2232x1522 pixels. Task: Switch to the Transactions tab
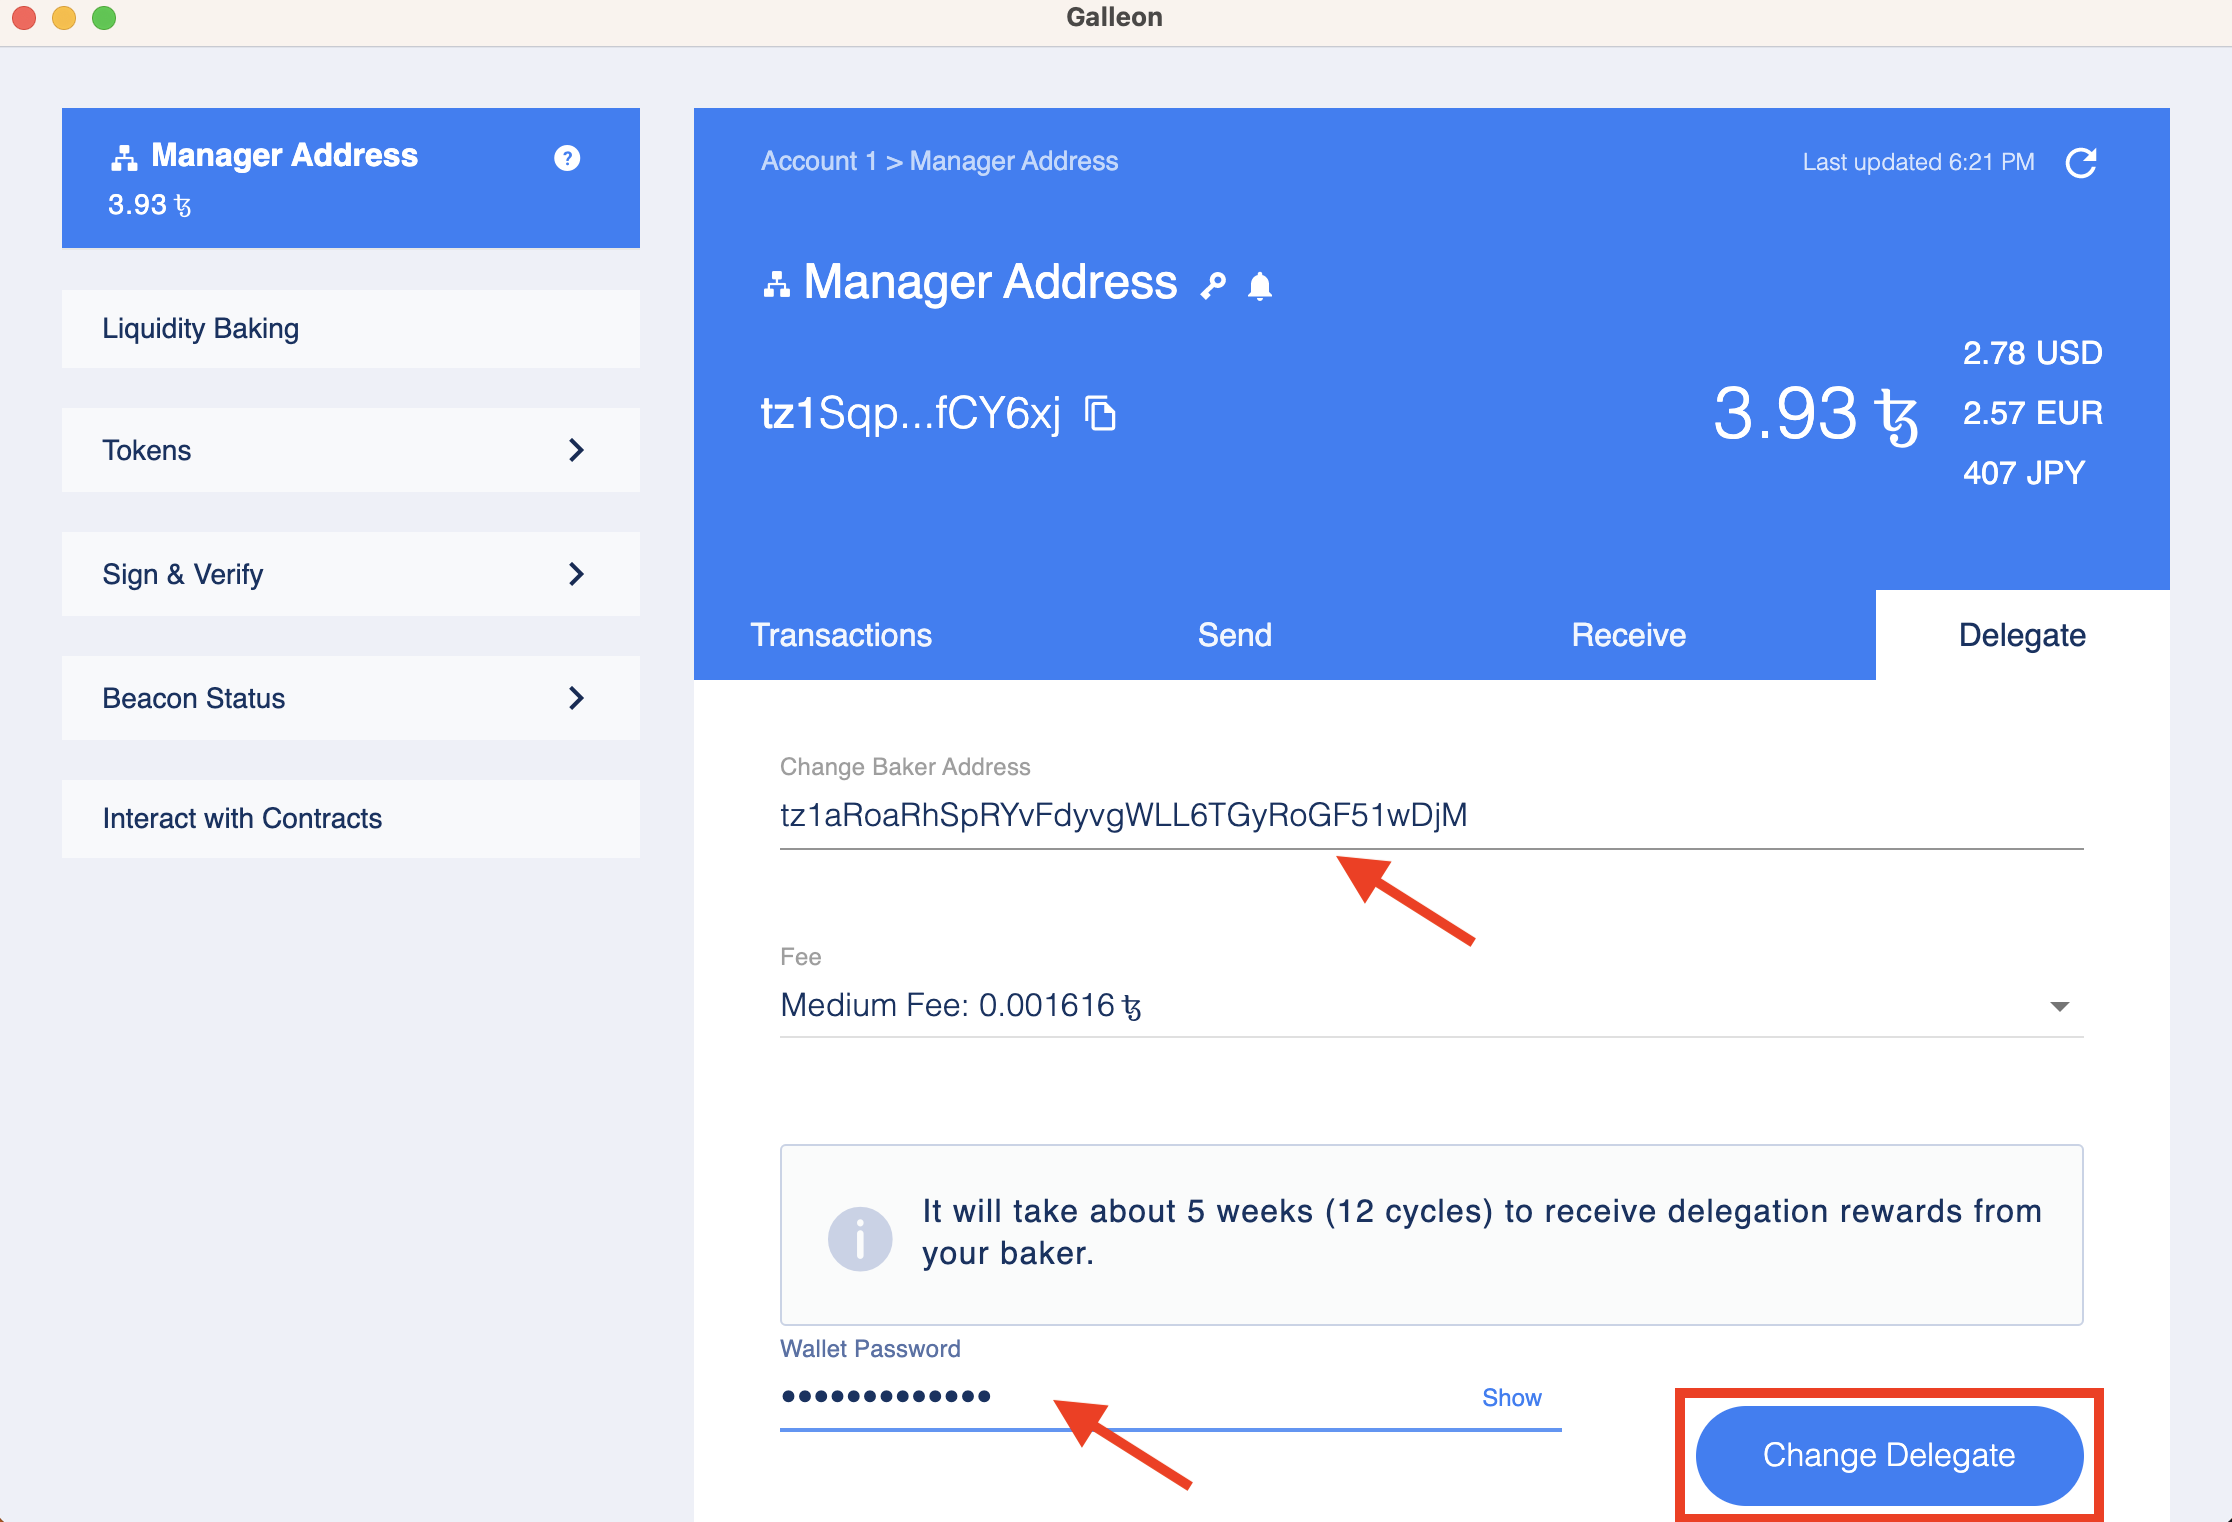841,635
